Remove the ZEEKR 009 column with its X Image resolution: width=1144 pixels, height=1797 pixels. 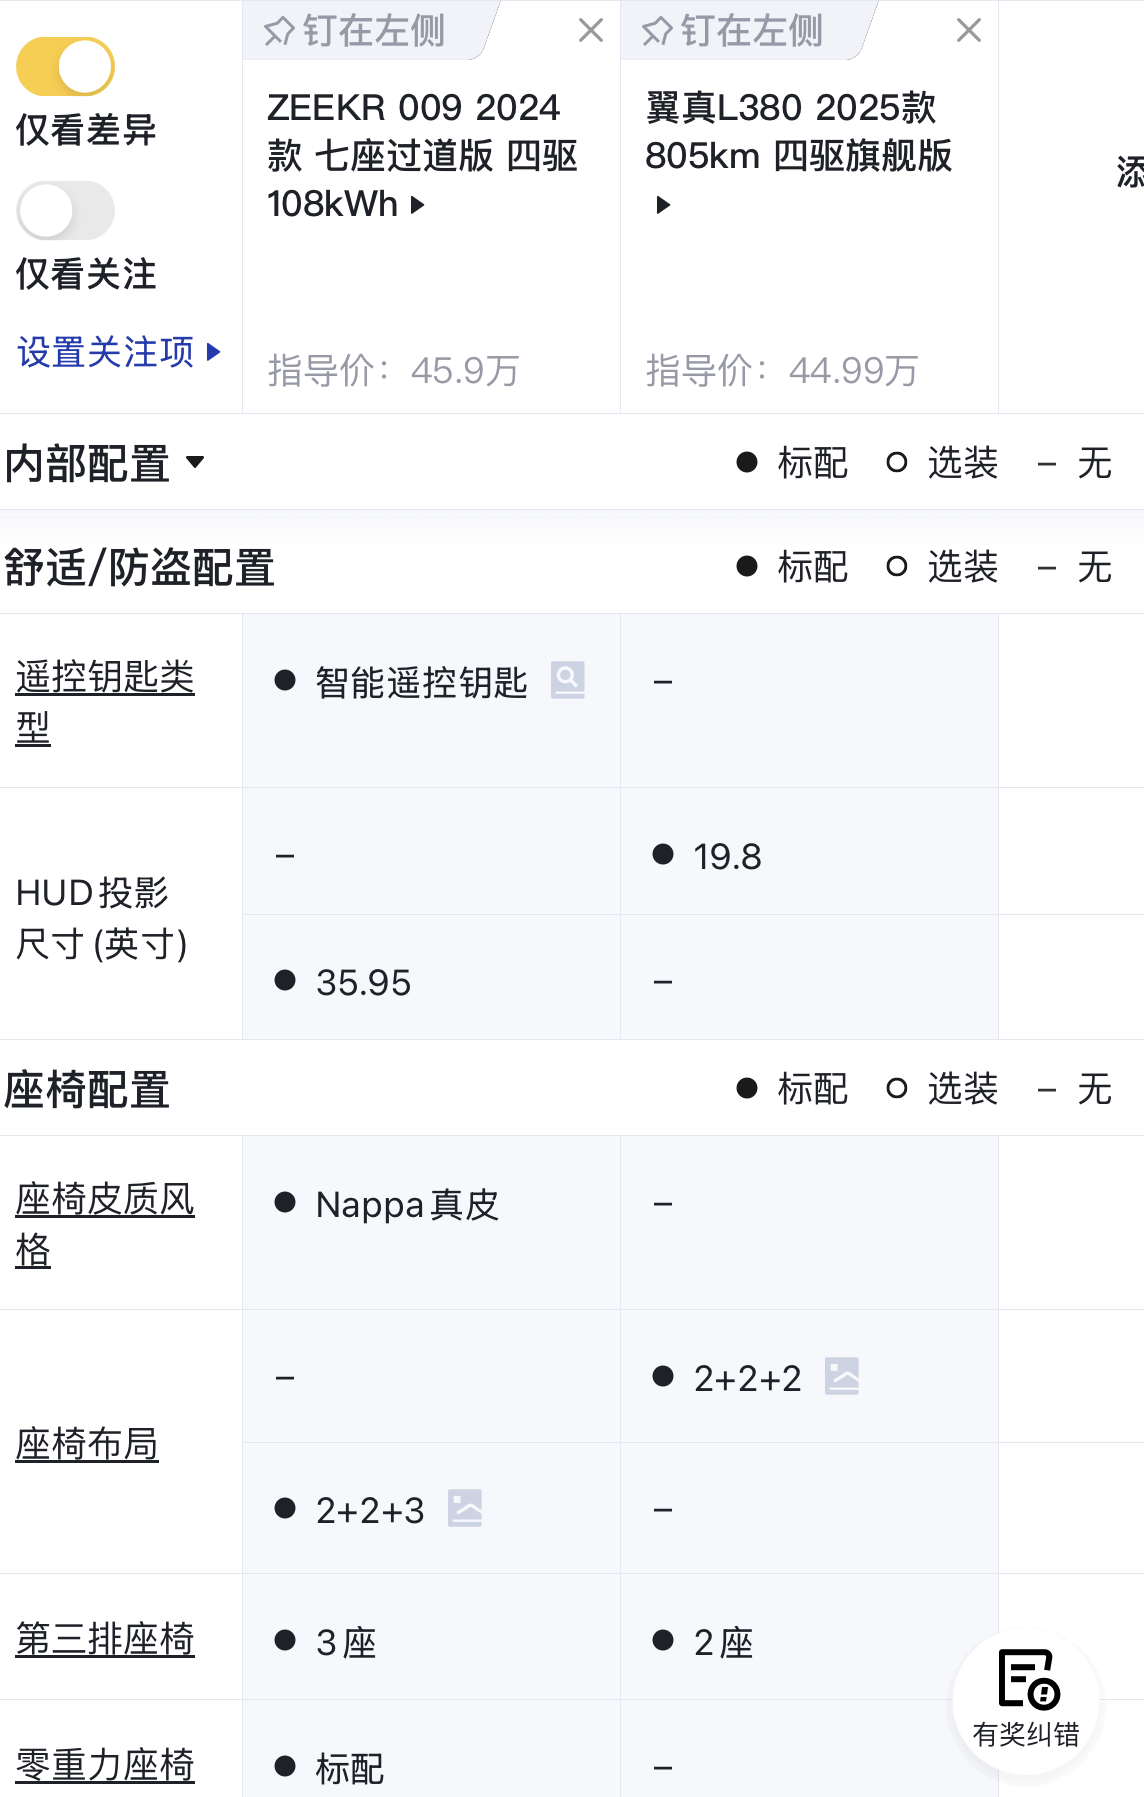[592, 29]
